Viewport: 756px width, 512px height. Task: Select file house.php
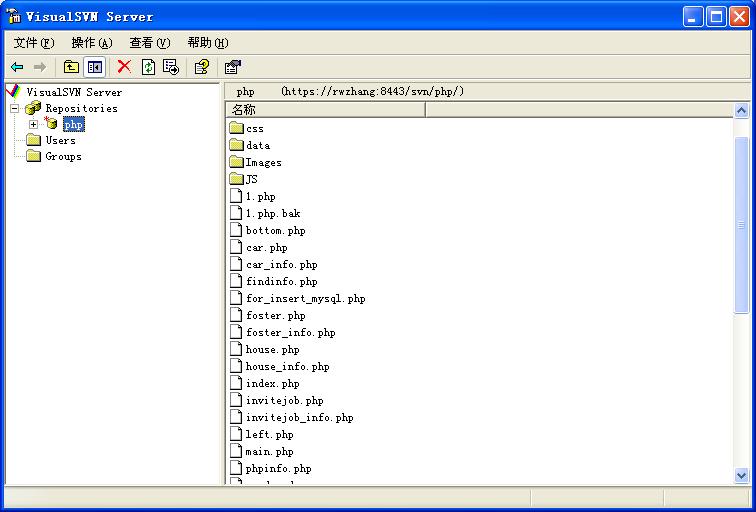point(272,350)
